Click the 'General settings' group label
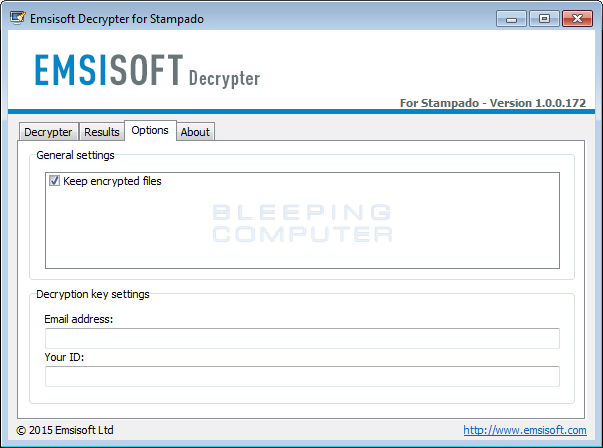This screenshot has height=448, width=603. click(75, 155)
